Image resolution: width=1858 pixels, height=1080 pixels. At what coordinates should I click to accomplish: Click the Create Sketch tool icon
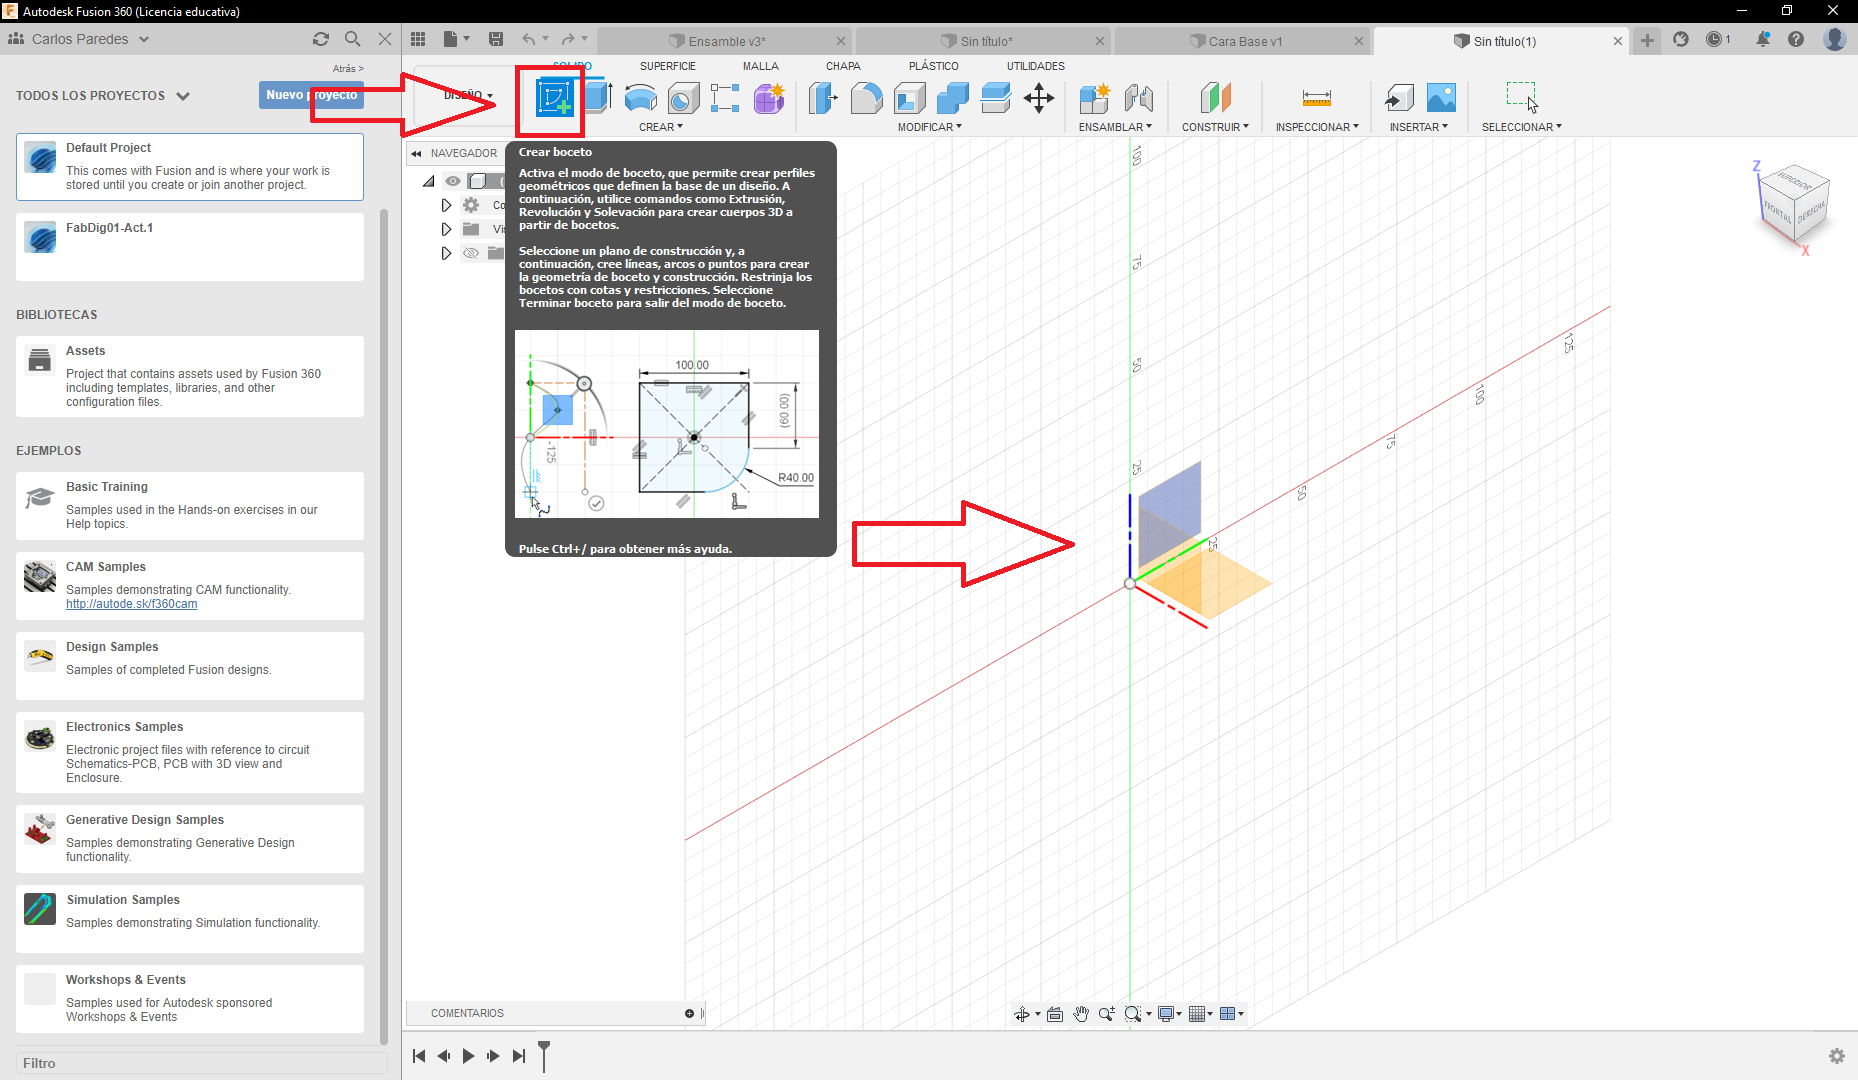tap(553, 98)
